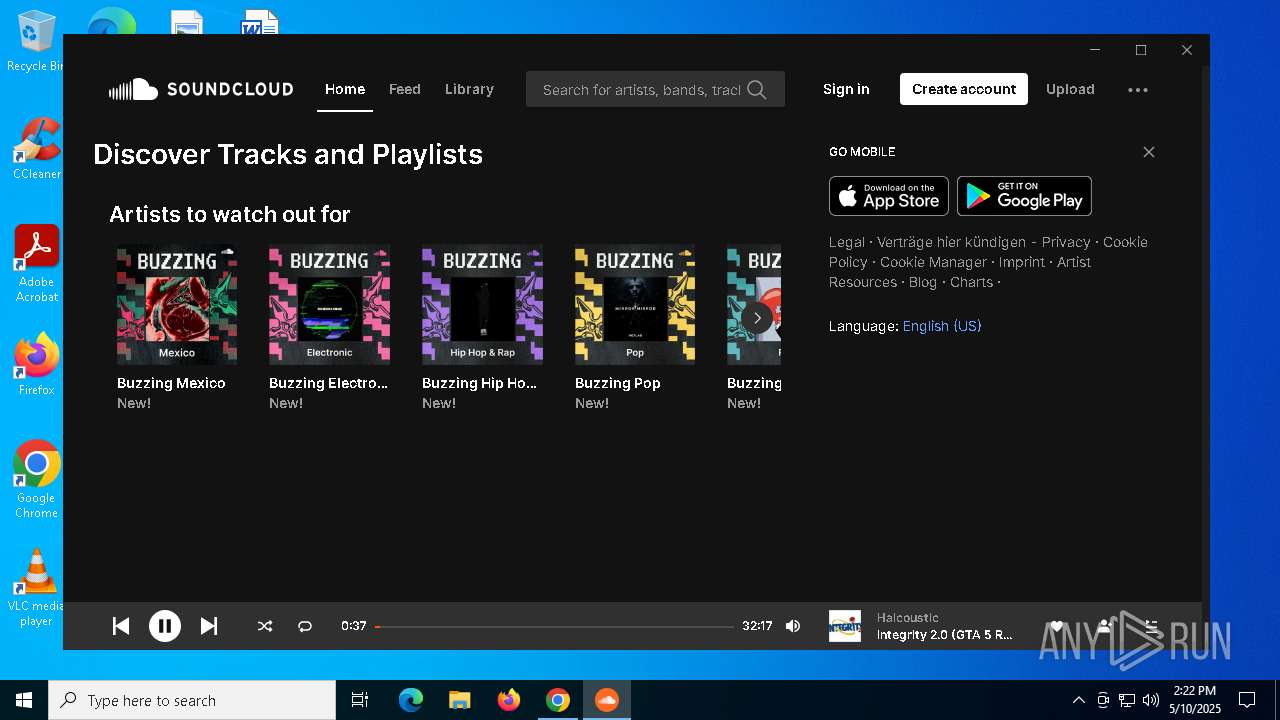Open the Privacy link
Screen dimensions: 1280x720
pyautogui.click(x=1066, y=242)
